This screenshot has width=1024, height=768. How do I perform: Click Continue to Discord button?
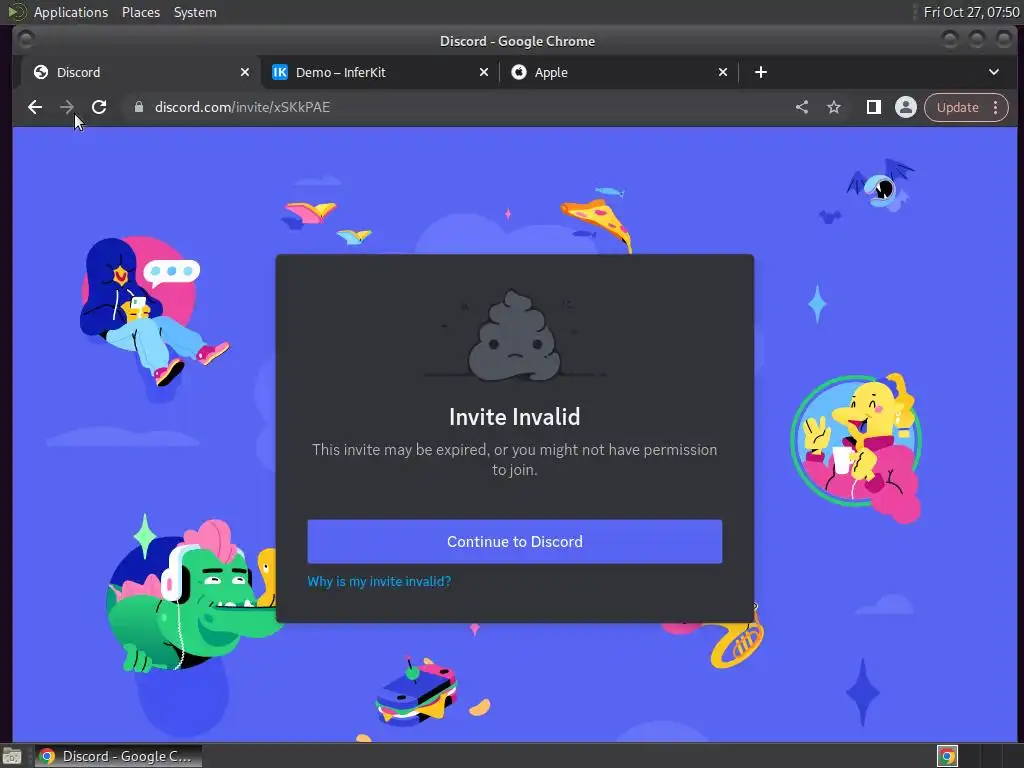pos(515,541)
